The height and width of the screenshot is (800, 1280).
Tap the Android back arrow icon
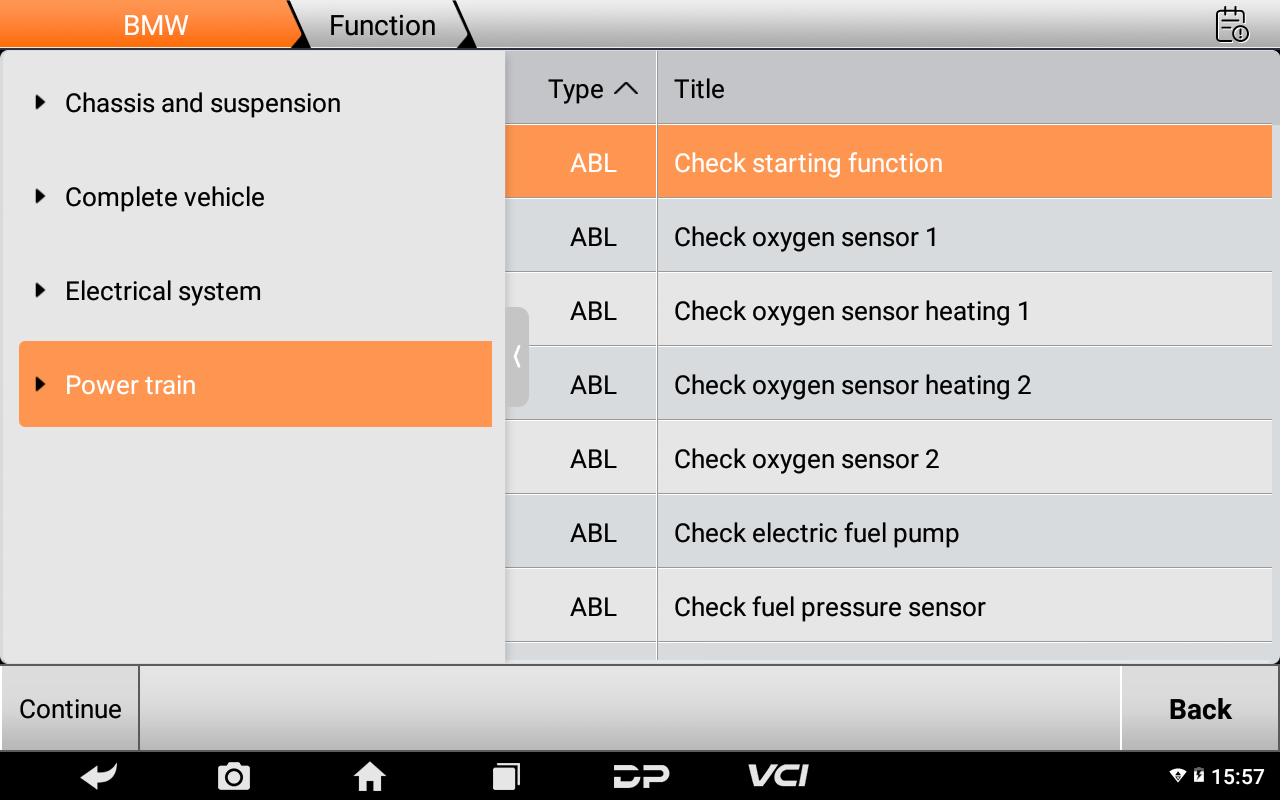point(99,776)
